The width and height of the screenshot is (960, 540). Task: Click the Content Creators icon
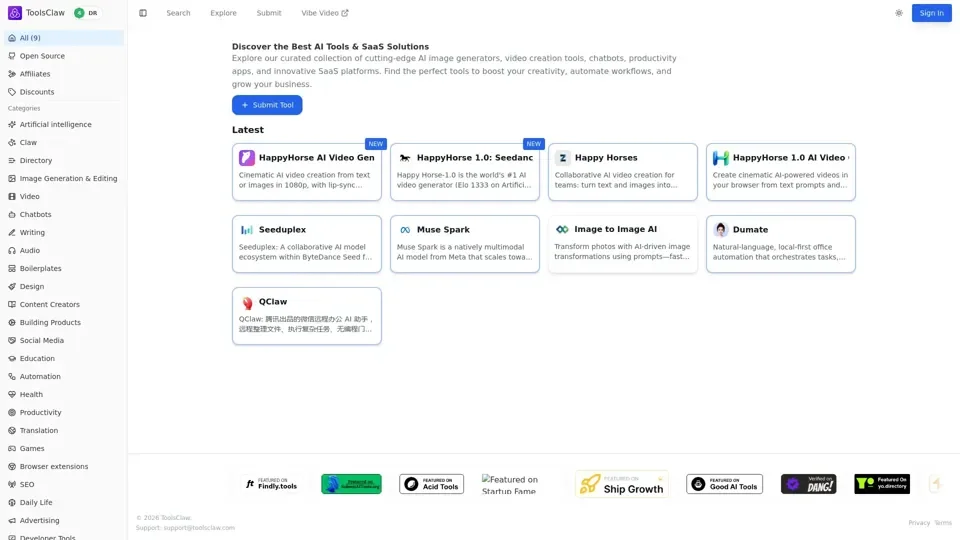click(x=12, y=304)
